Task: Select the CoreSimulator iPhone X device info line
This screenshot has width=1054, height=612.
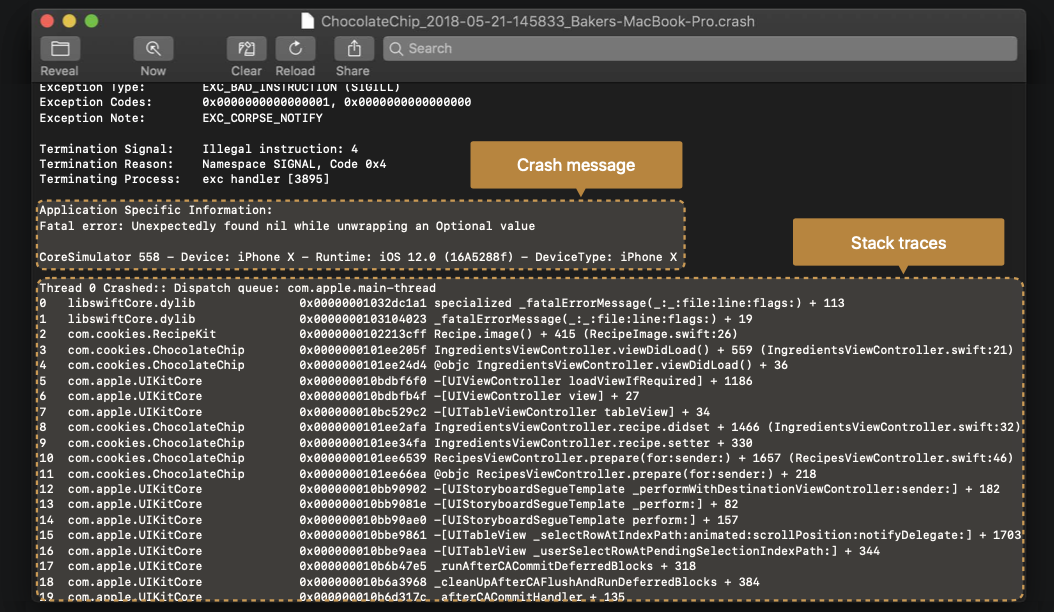Action: click(355, 256)
